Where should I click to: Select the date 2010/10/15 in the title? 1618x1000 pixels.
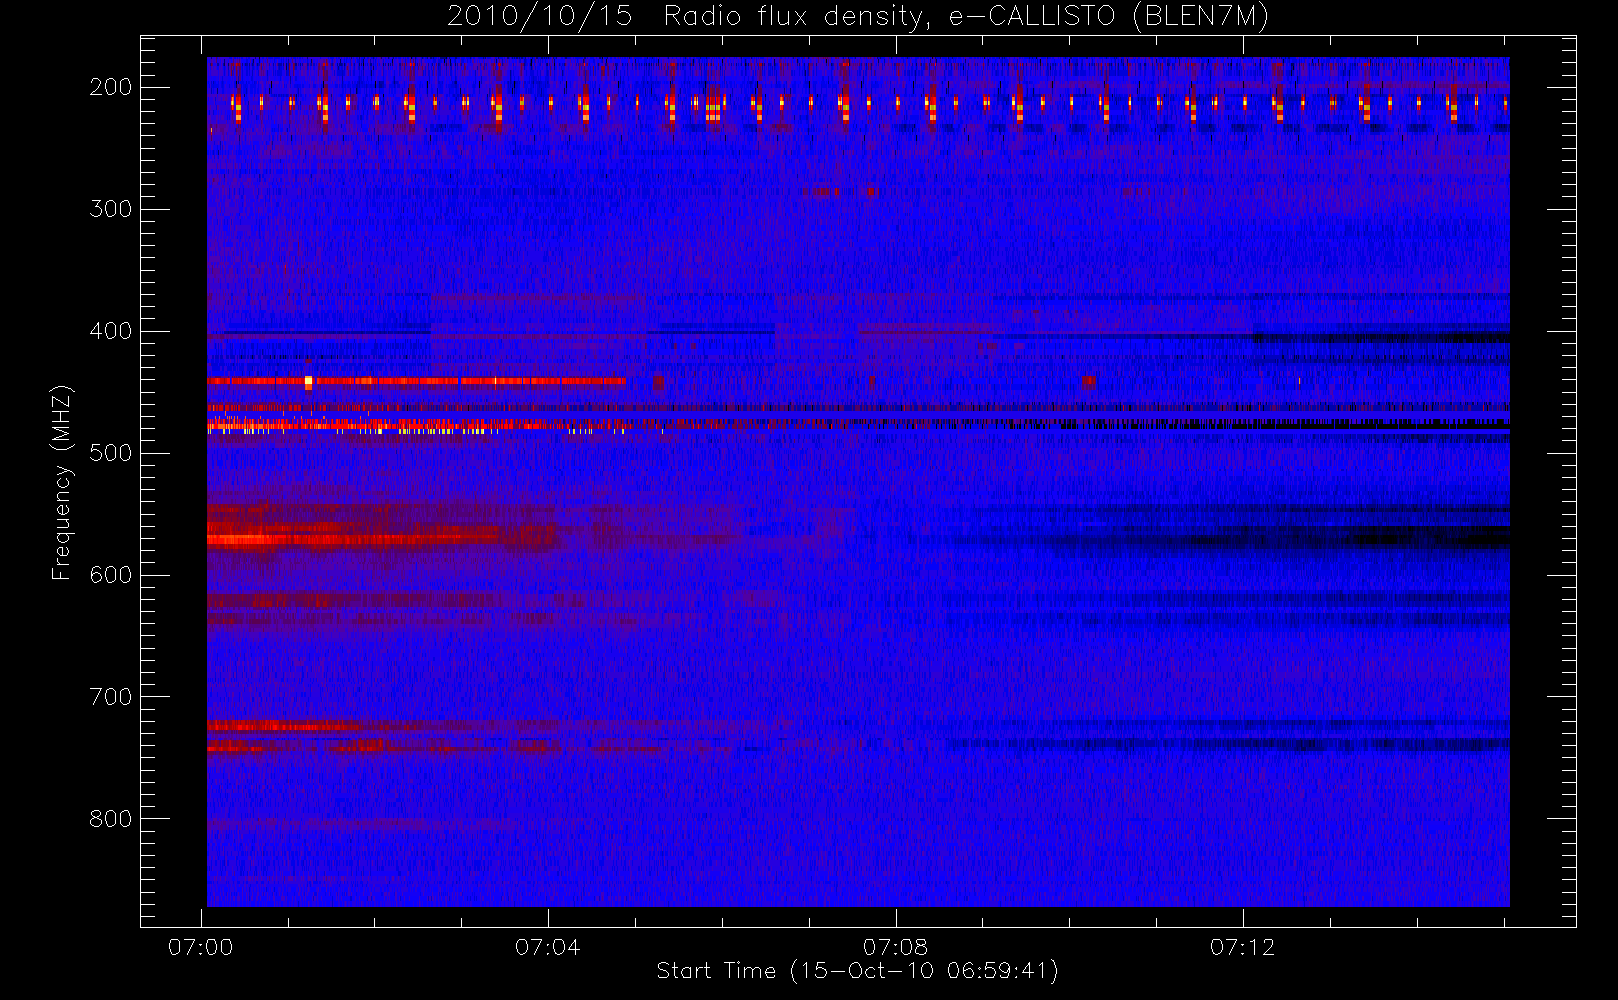coord(539,17)
